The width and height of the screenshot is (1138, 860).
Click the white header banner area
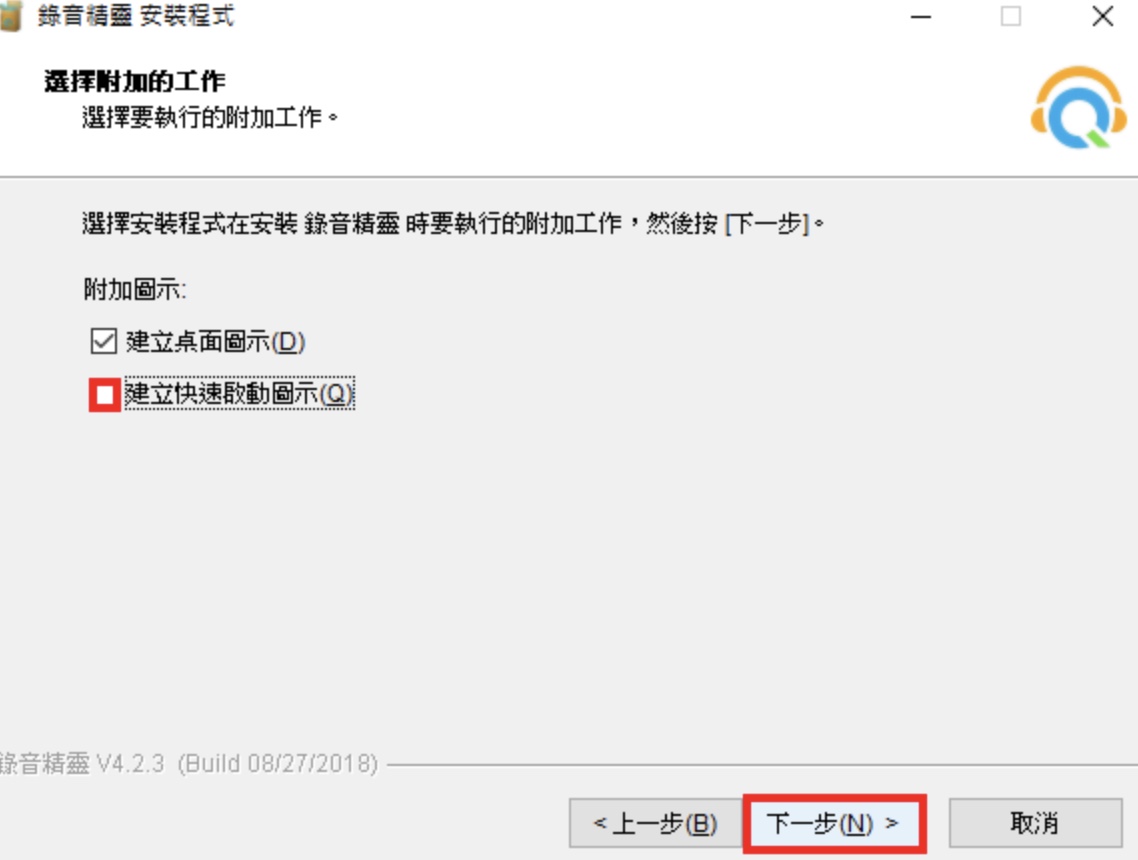pyautogui.click(x=569, y=104)
